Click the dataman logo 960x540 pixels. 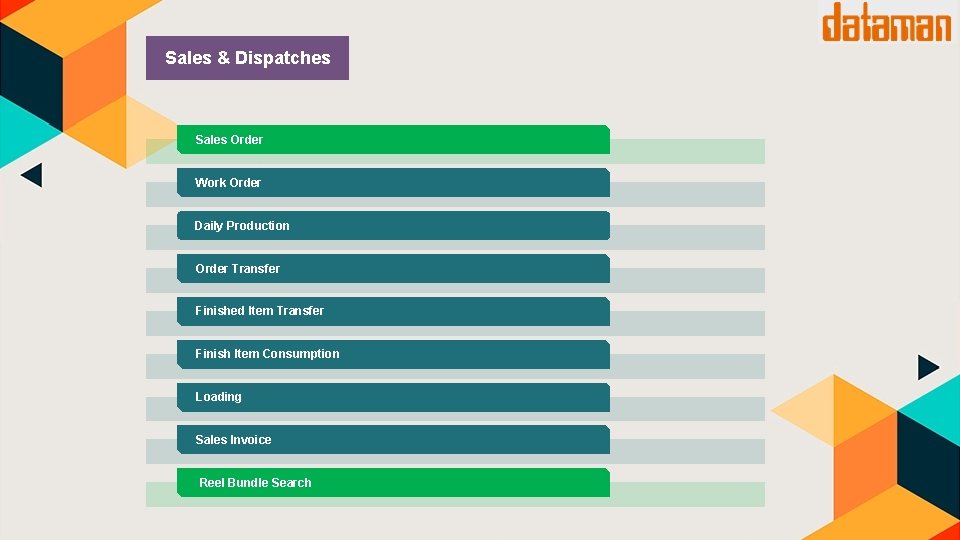tap(886, 22)
